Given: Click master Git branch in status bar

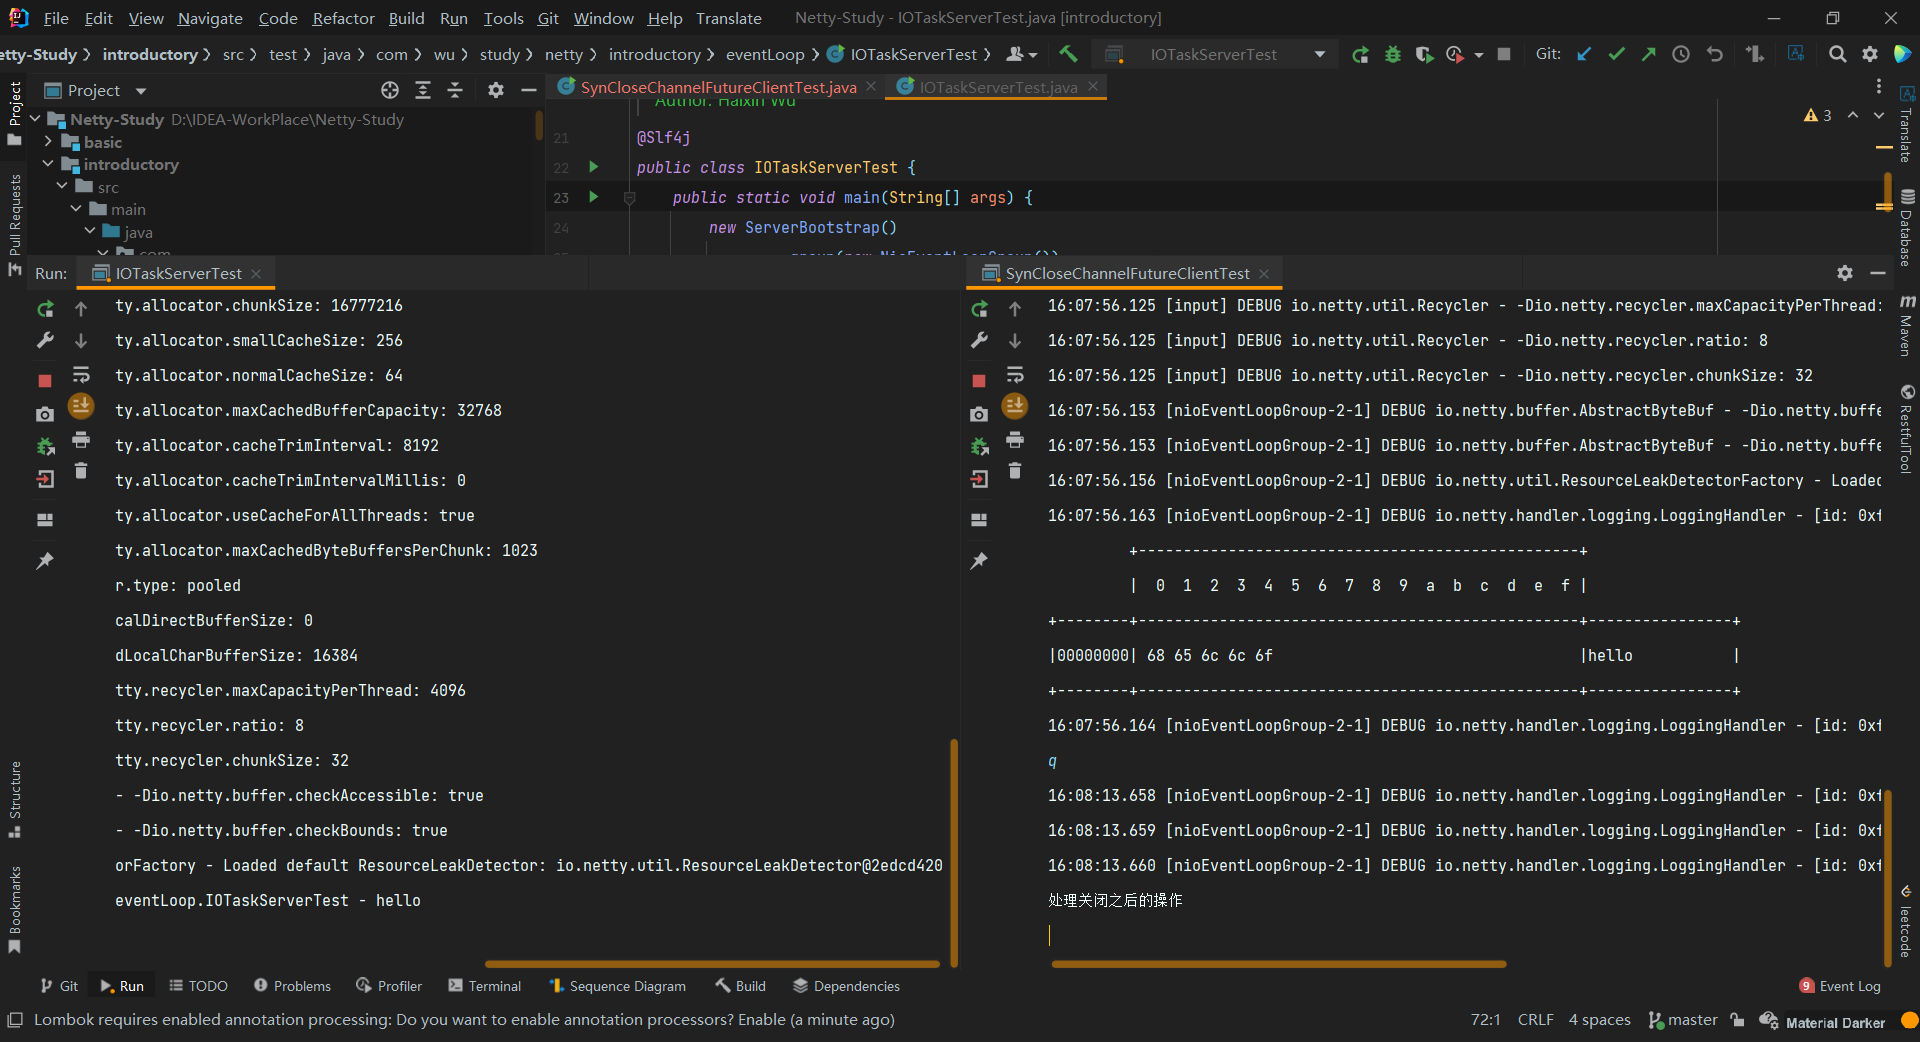Looking at the screenshot, I should point(1683,1020).
